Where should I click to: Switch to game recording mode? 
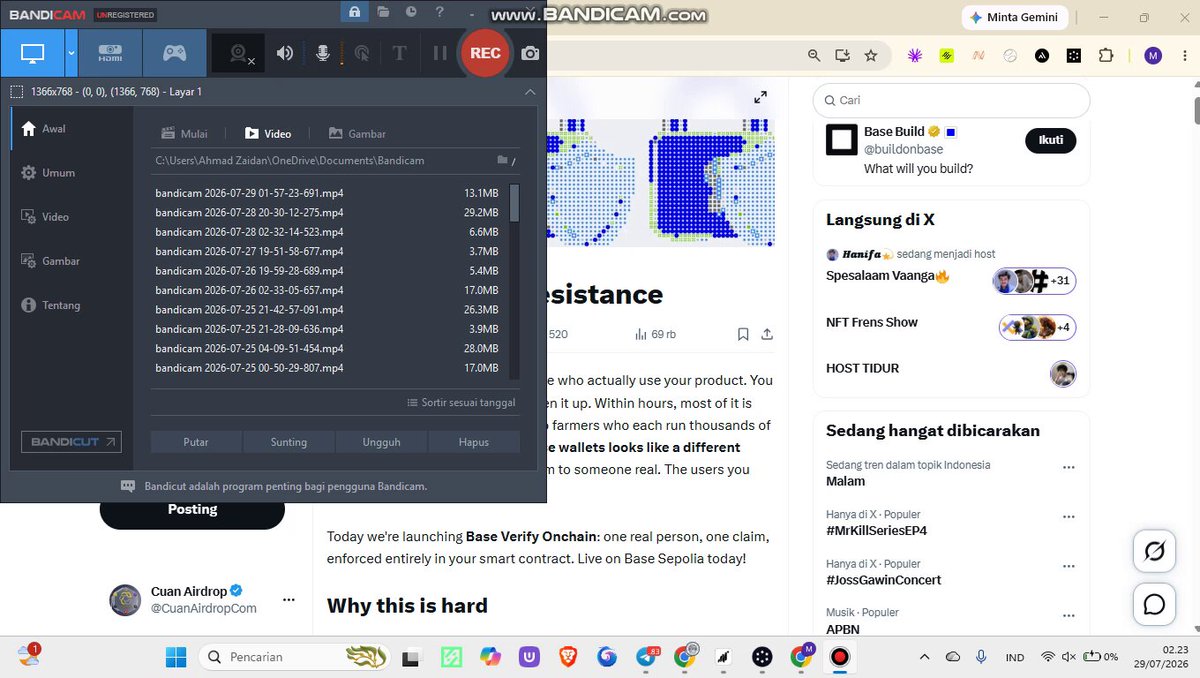pyautogui.click(x=175, y=53)
